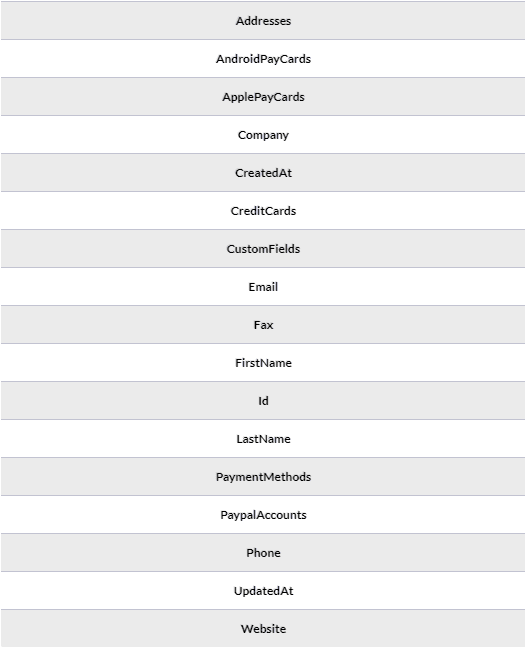Select the ApplePayCards row
The height and width of the screenshot is (647, 525).
click(x=262, y=97)
